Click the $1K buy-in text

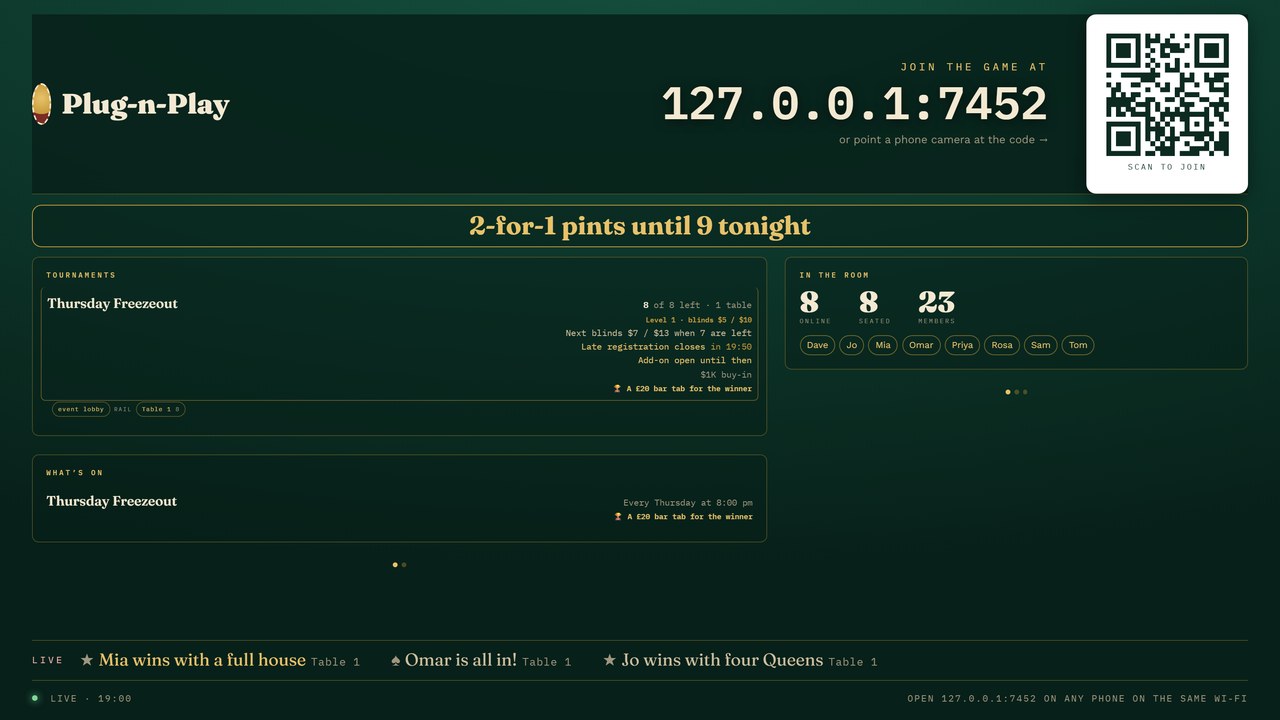coord(726,375)
